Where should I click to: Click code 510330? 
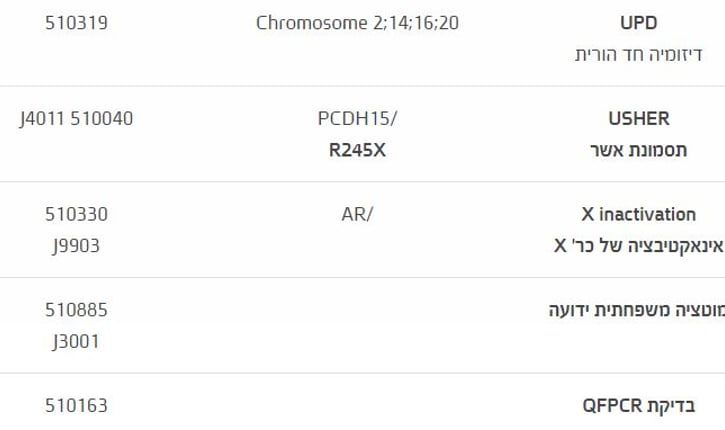pyautogui.click(x=76, y=214)
